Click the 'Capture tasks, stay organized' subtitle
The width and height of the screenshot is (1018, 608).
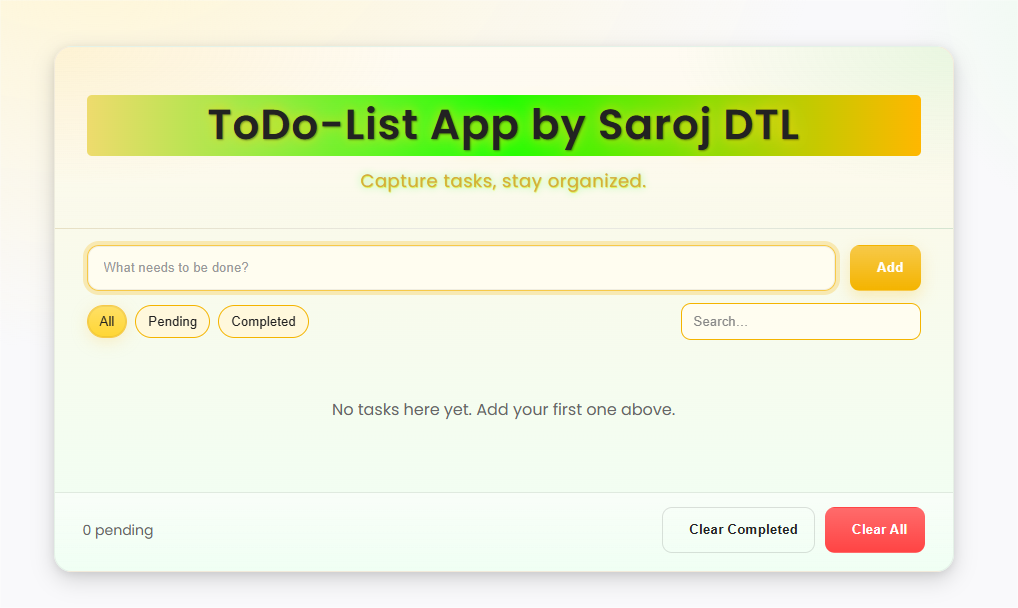click(503, 181)
